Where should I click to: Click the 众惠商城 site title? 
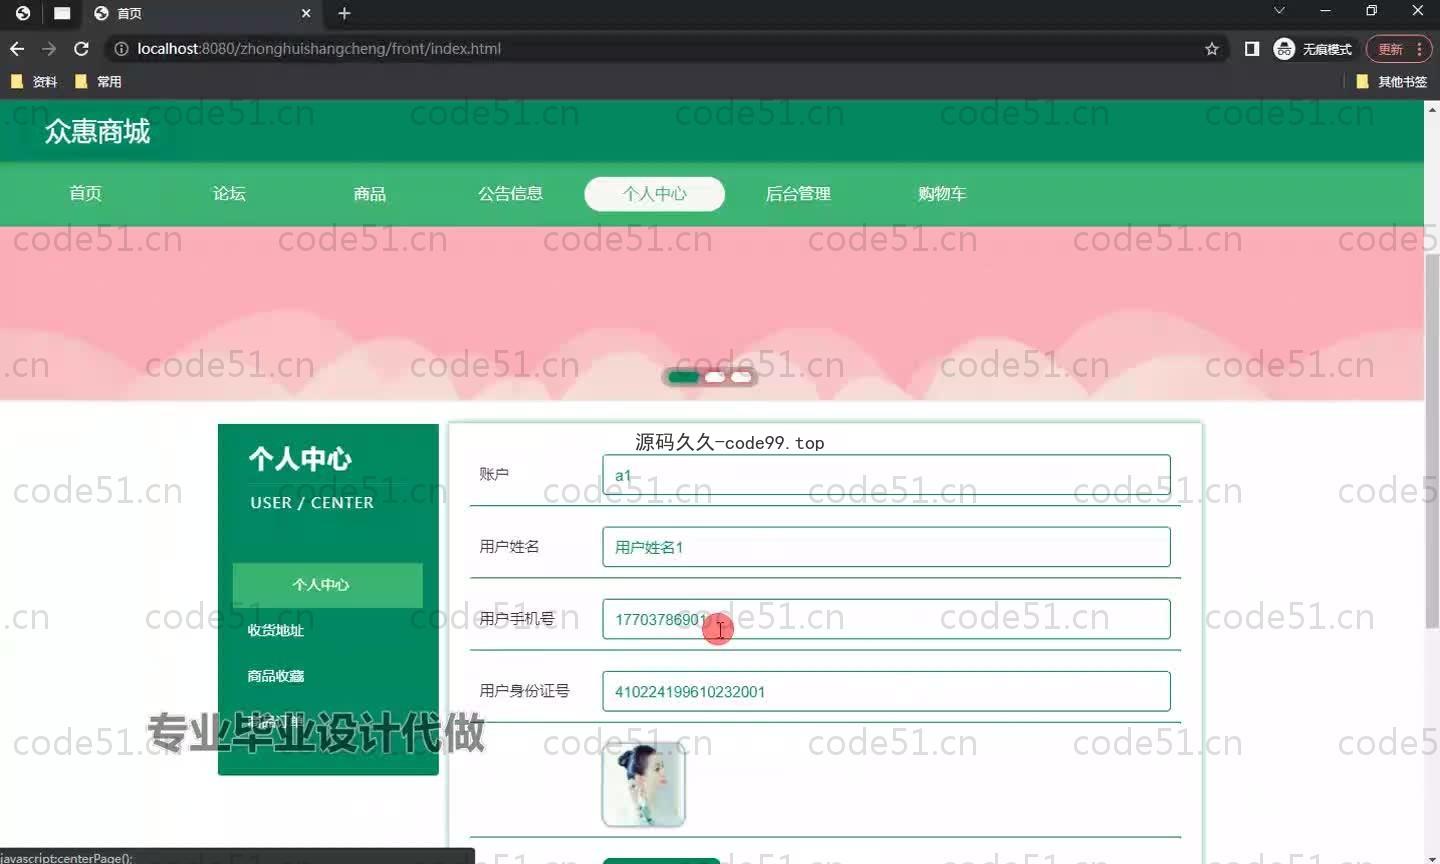(x=97, y=131)
